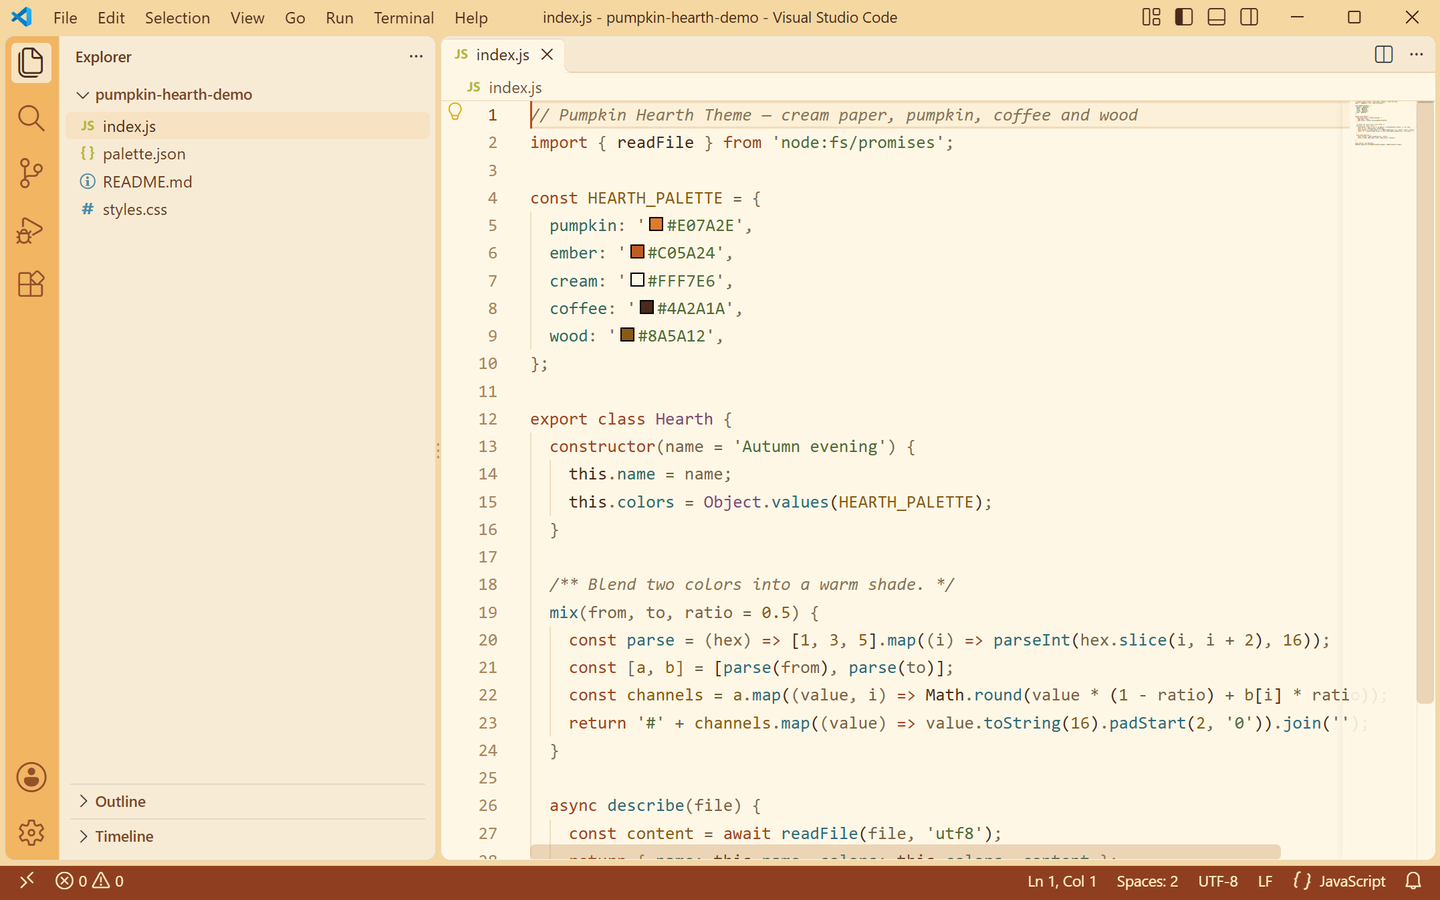Open the Terminal menu
This screenshot has width=1440, height=900.
point(404,18)
